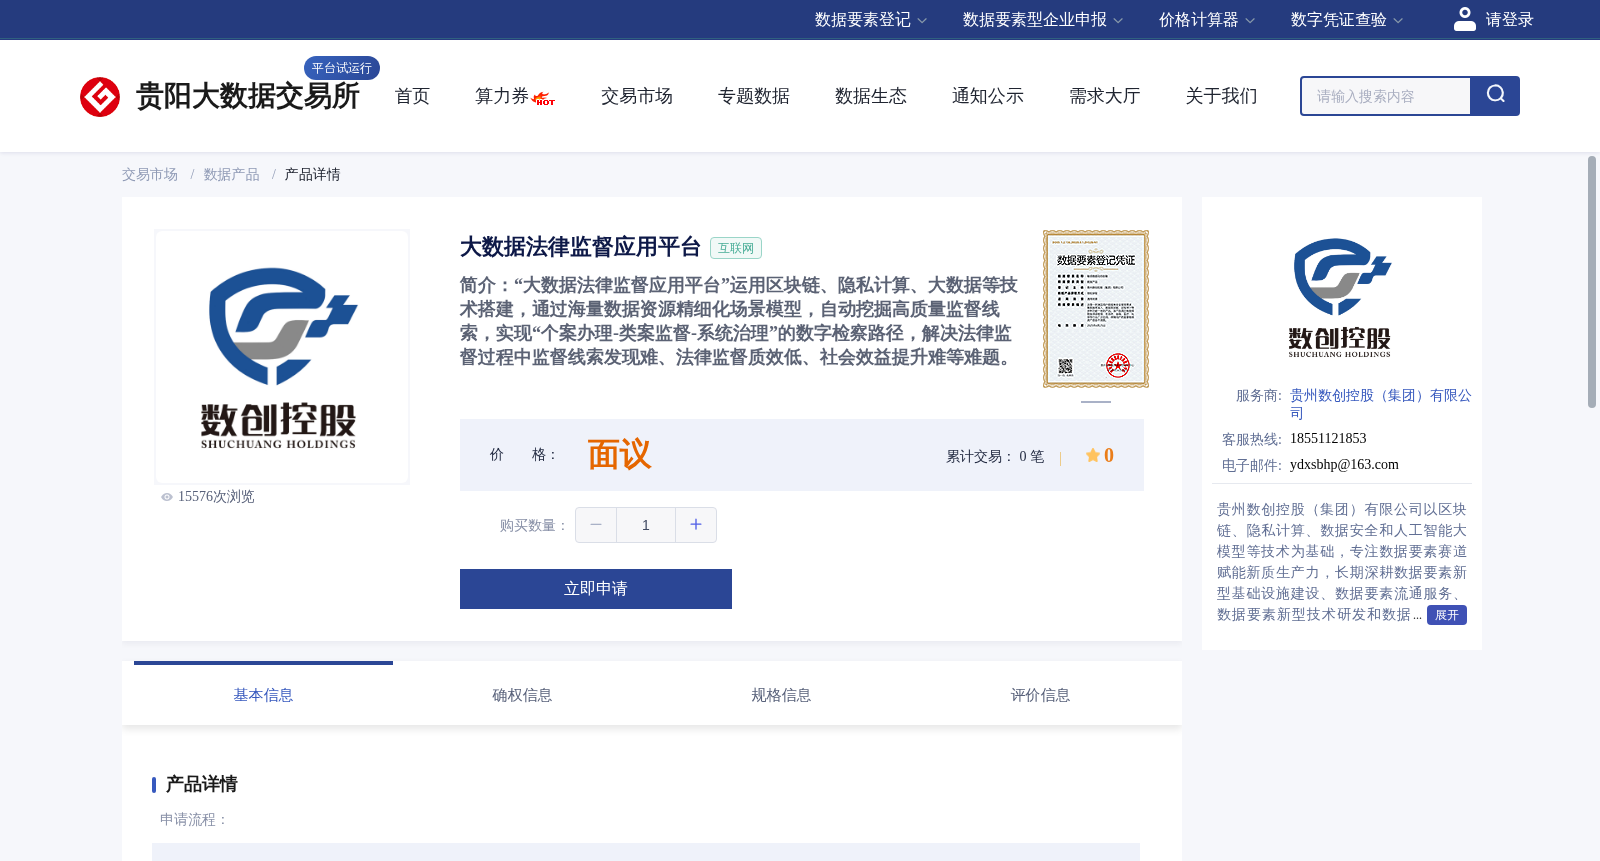Click the orange favorite star icon
This screenshot has height=861, width=1600.
1093,456
